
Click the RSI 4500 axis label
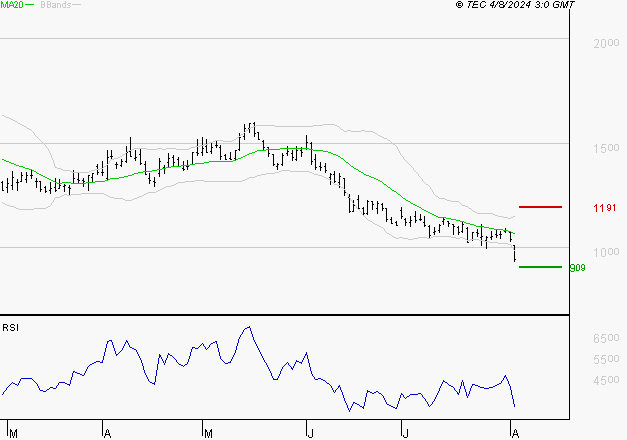tap(606, 380)
